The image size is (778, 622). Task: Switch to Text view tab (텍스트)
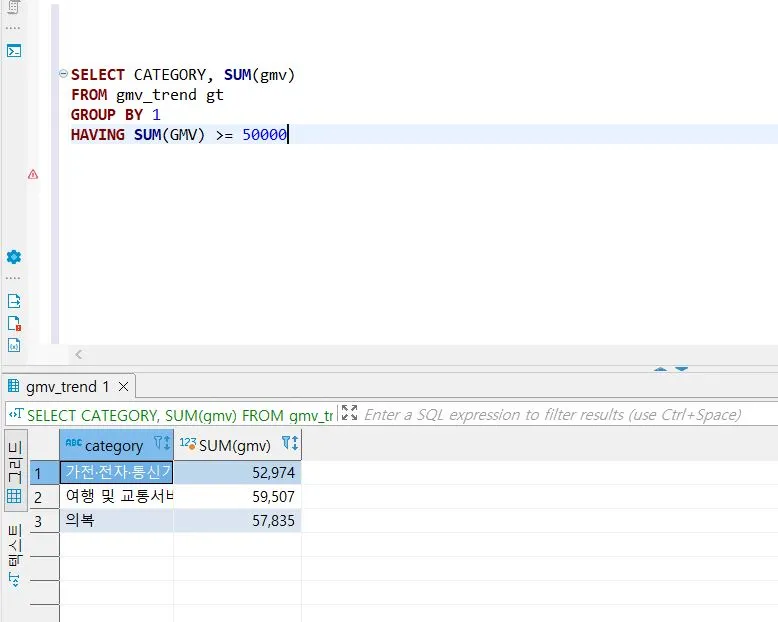[15, 544]
